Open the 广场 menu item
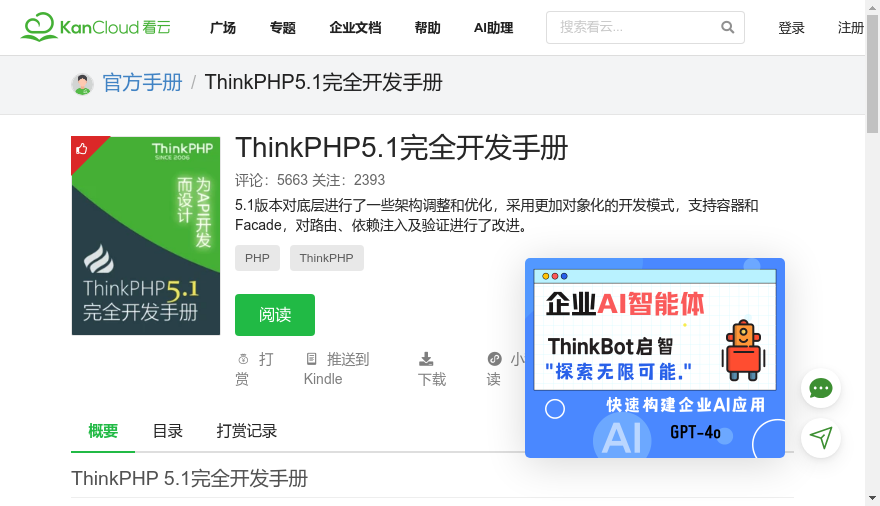This screenshot has height=506, width=880. [x=223, y=28]
